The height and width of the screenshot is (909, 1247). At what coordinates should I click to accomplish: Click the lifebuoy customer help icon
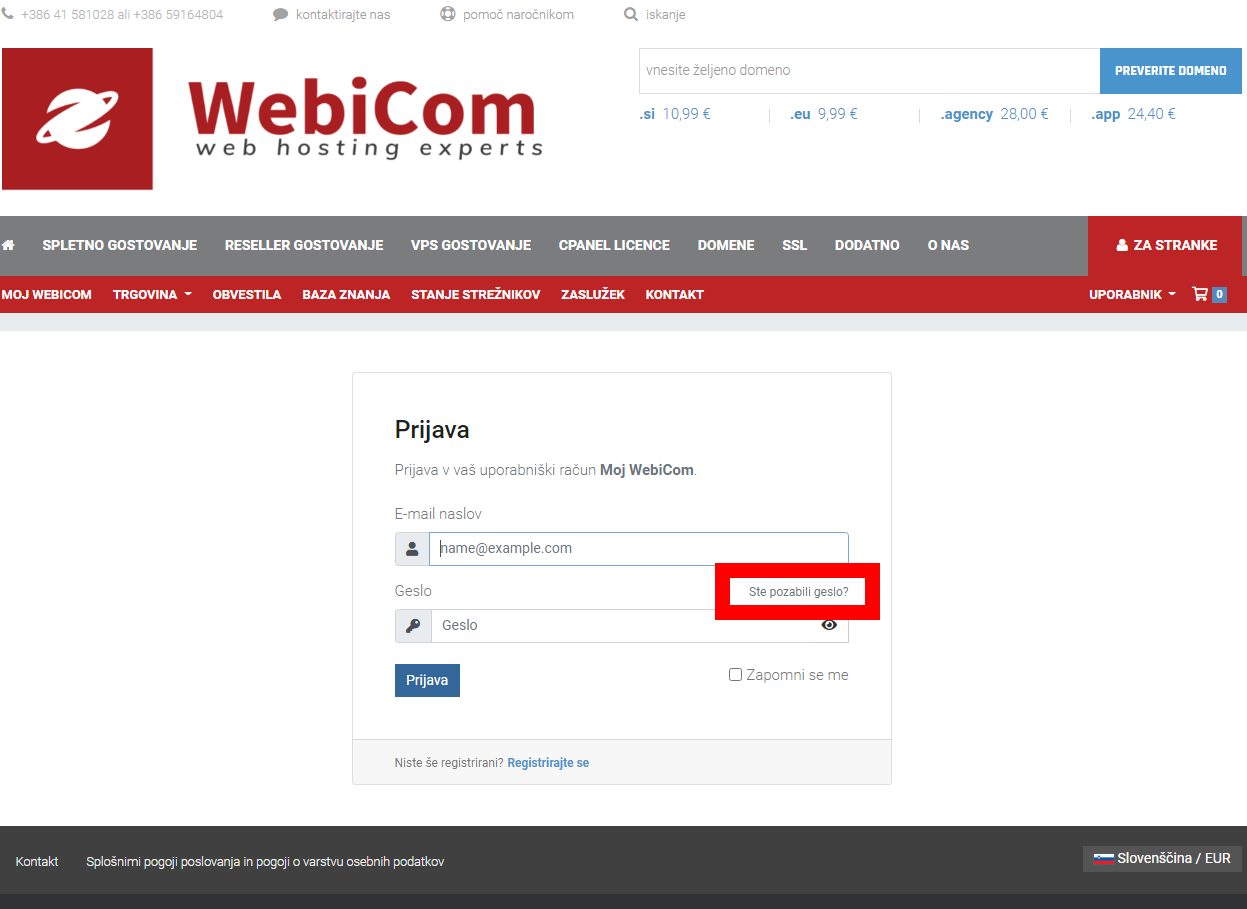tap(448, 15)
